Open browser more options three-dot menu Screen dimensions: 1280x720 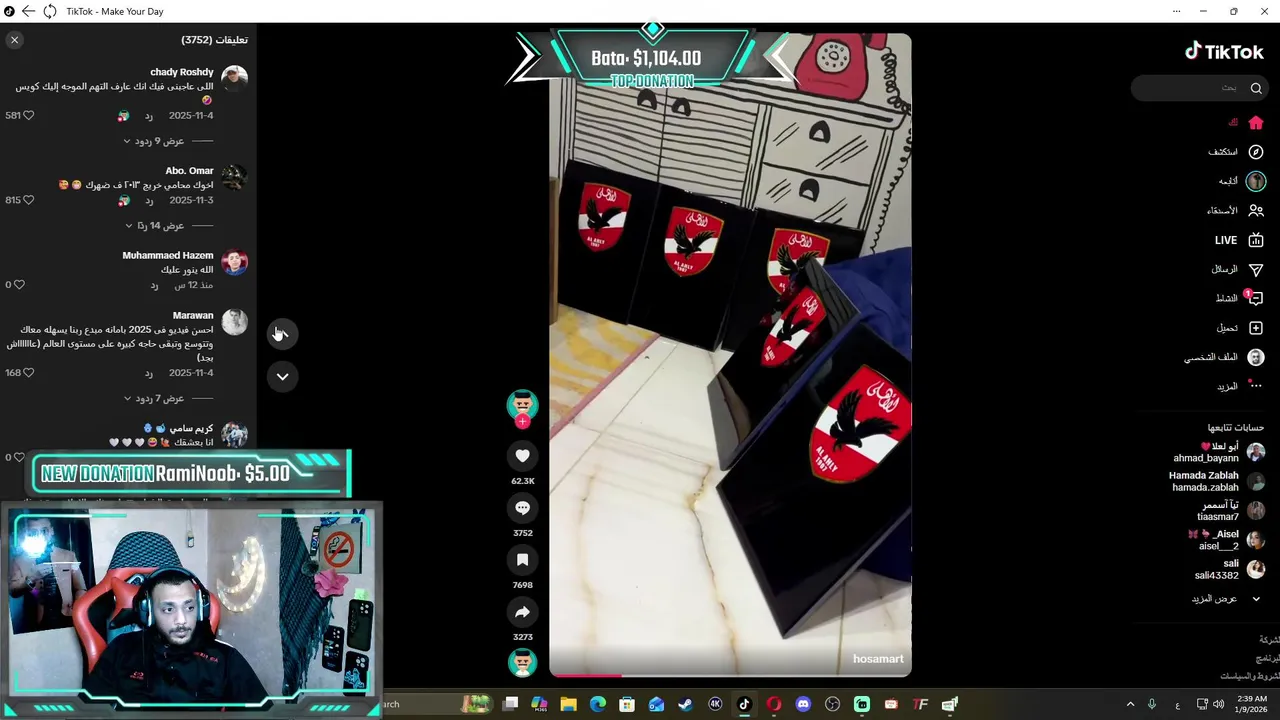coord(1176,11)
